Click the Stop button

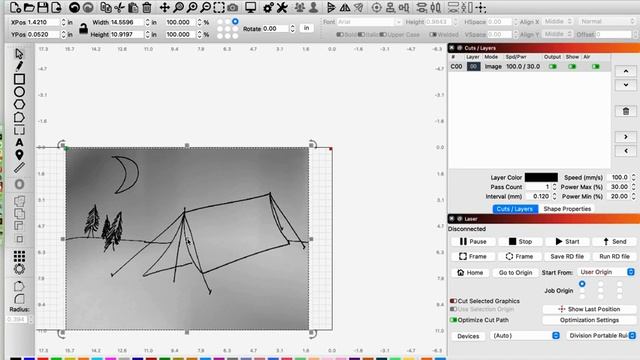pos(520,242)
